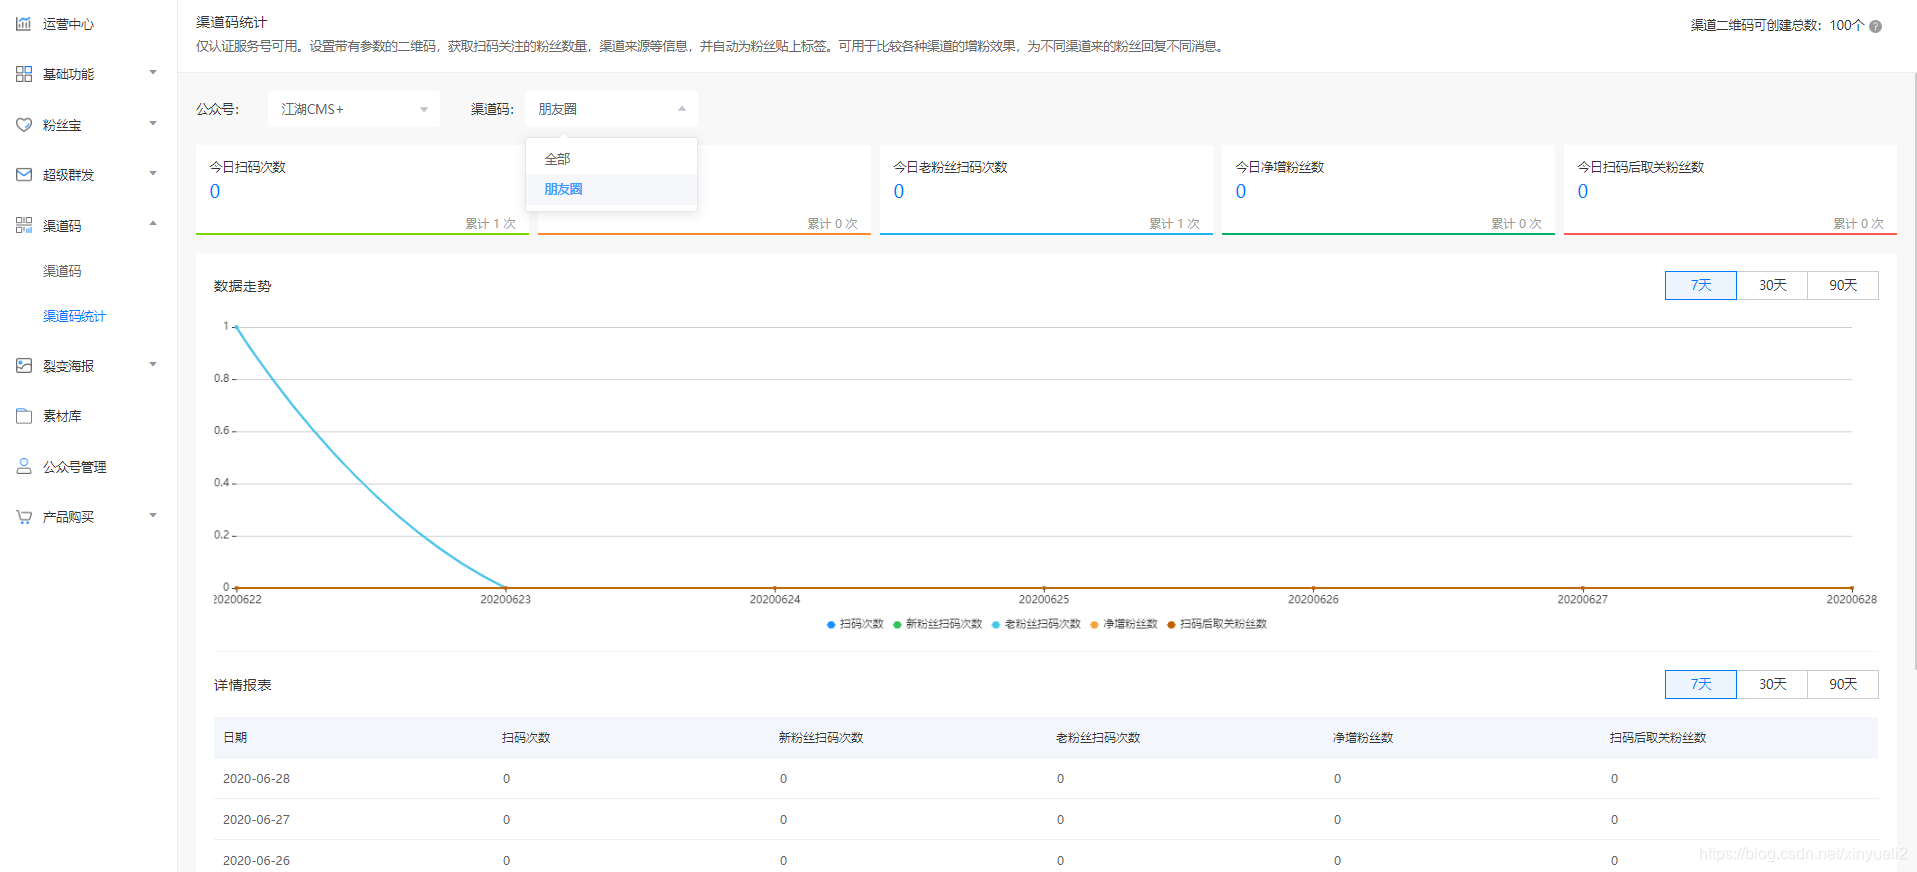Image resolution: width=1917 pixels, height=872 pixels.
Task: Toggle 扫码后取关粉丝数 legend series
Action: coord(1217,624)
